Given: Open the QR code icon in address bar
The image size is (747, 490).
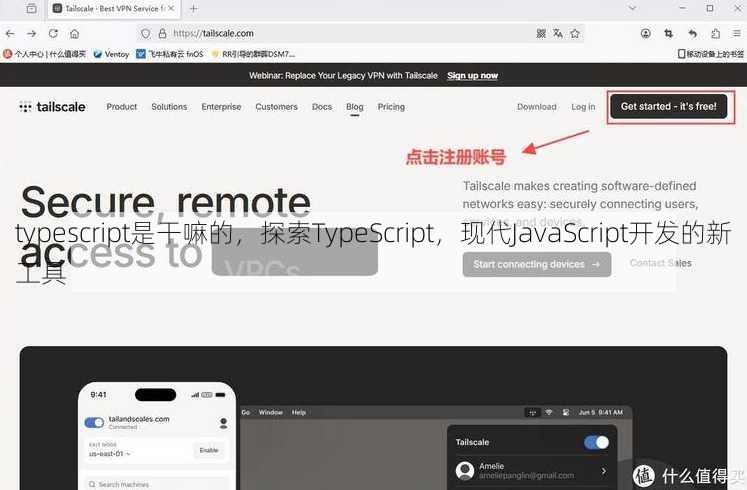Looking at the screenshot, I should [x=541, y=33].
